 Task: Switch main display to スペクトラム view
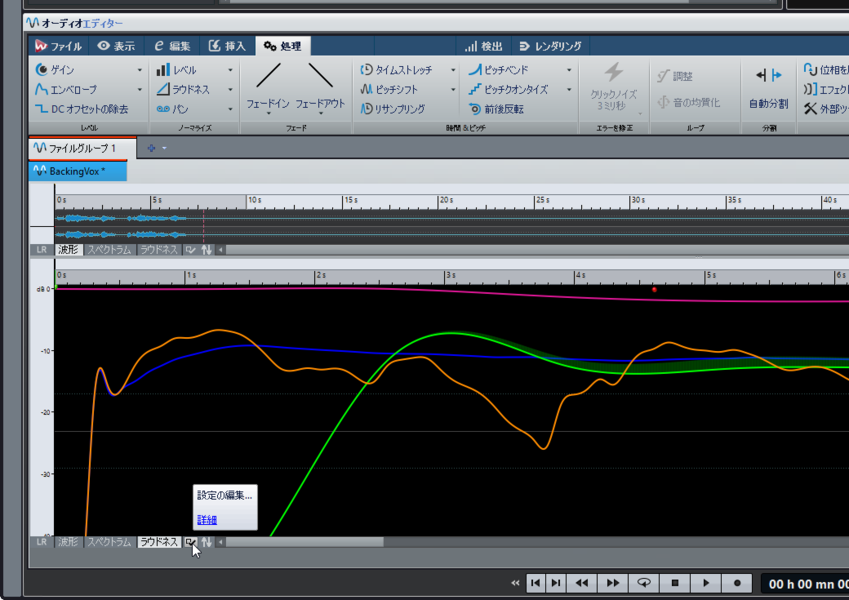click(x=109, y=542)
